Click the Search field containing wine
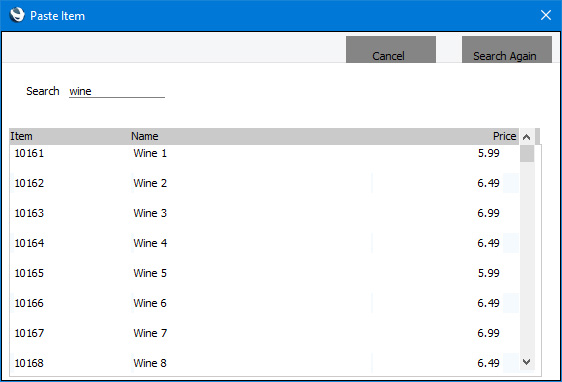Viewport: 562px width, 382px height. (117, 91)
